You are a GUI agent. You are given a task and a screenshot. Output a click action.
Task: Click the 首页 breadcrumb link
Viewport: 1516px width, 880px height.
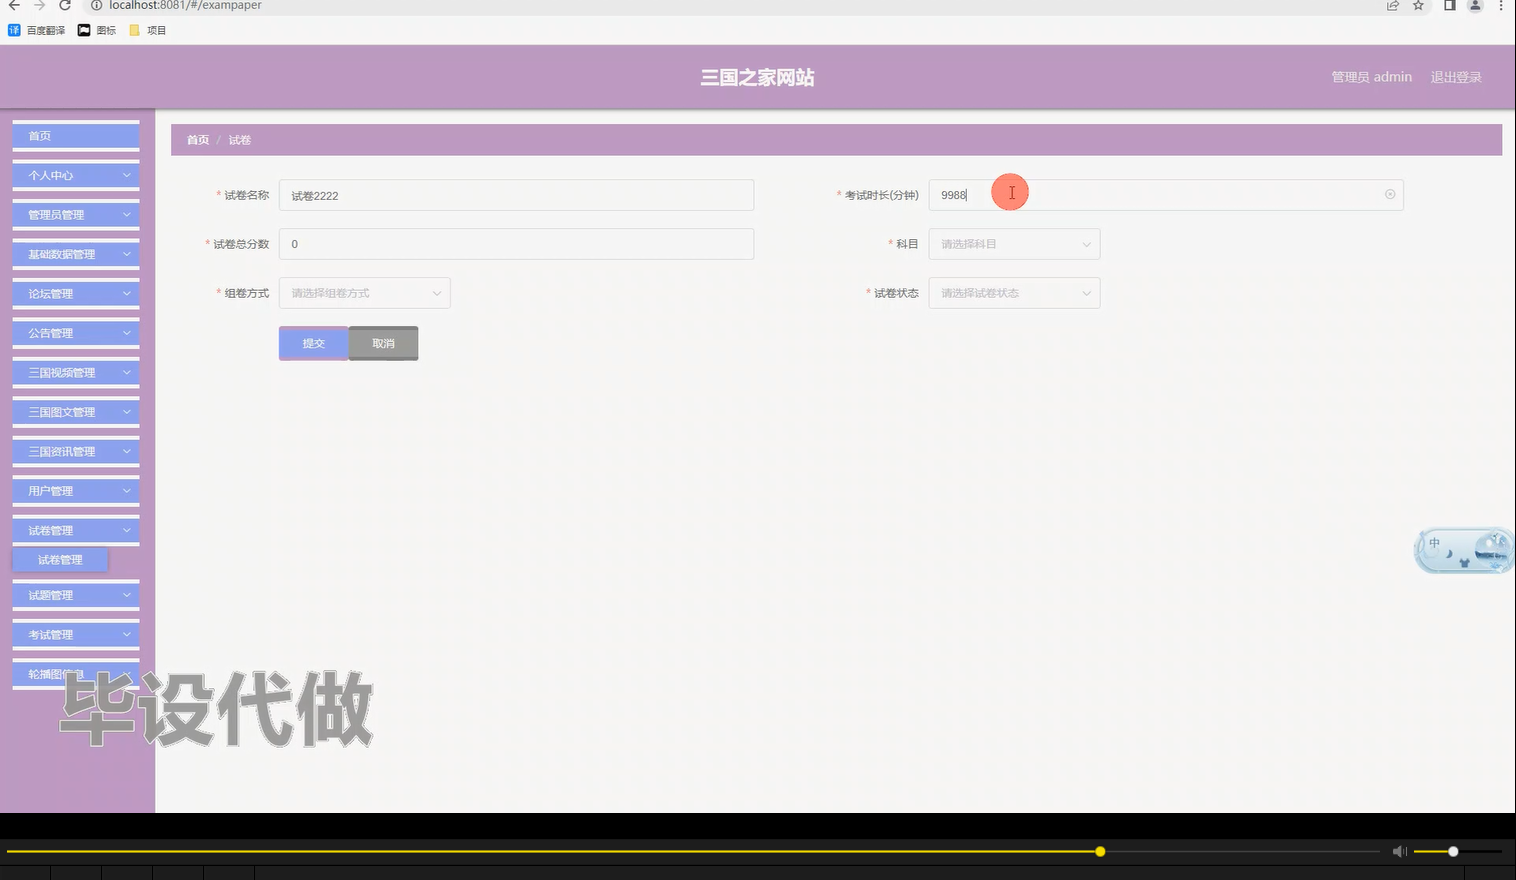tap(196, 140)
